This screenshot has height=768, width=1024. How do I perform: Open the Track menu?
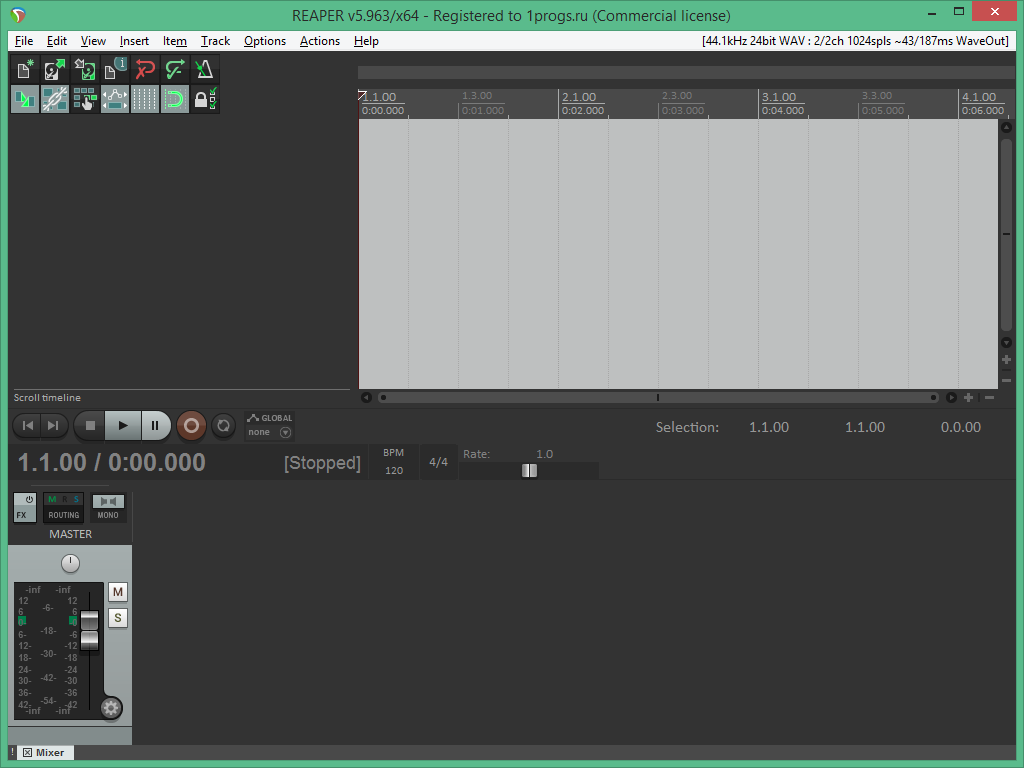[x=215, y=41]
